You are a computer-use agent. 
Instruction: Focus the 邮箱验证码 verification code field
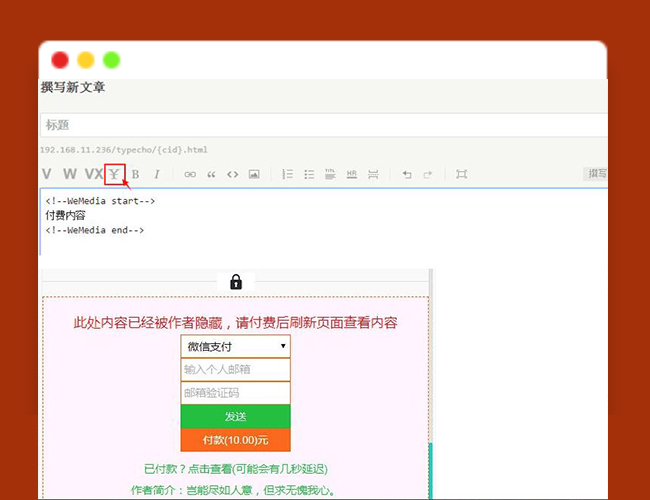coord(235,393)
